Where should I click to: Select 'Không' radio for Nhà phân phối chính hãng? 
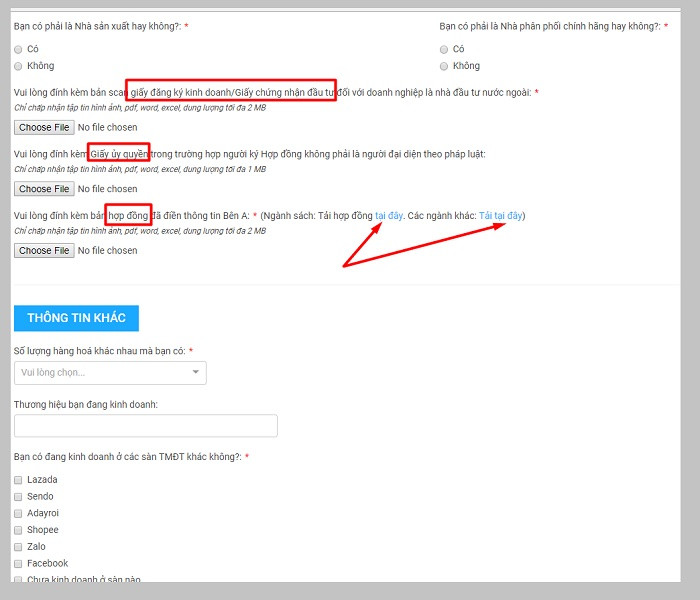(x=444, y=66)
